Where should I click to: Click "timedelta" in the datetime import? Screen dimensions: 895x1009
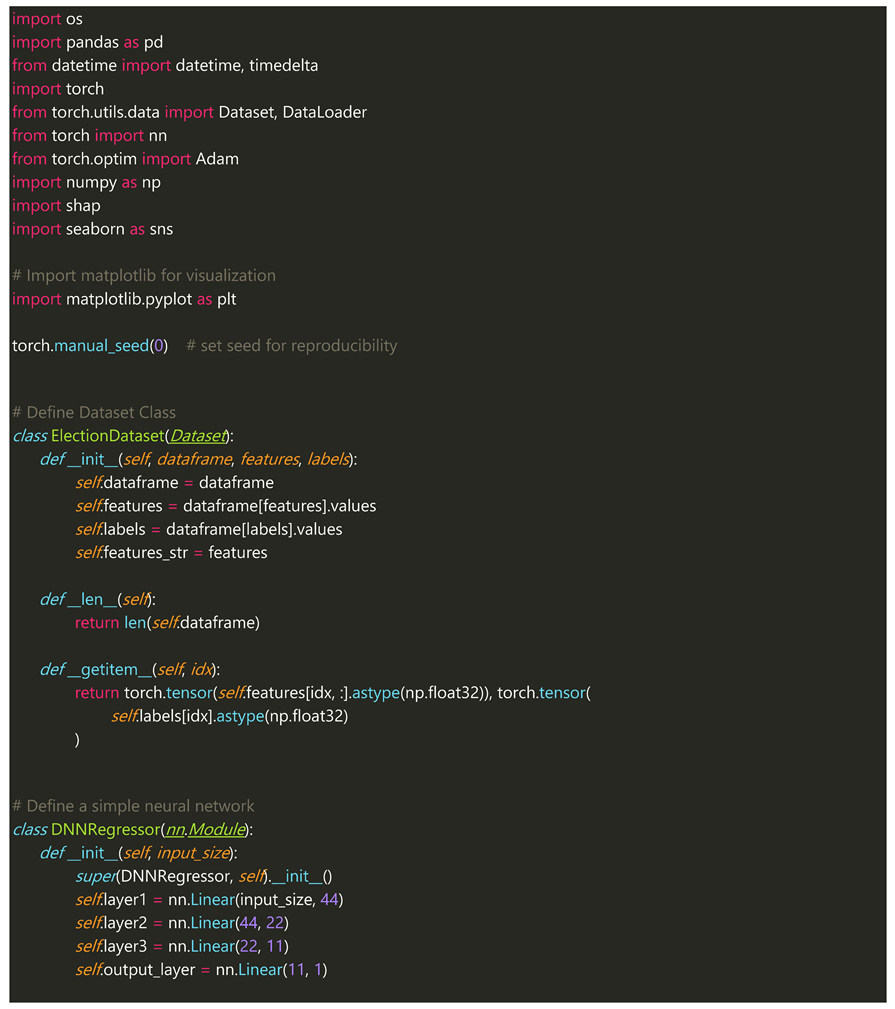pyautogui.click(x=284, y=65)
